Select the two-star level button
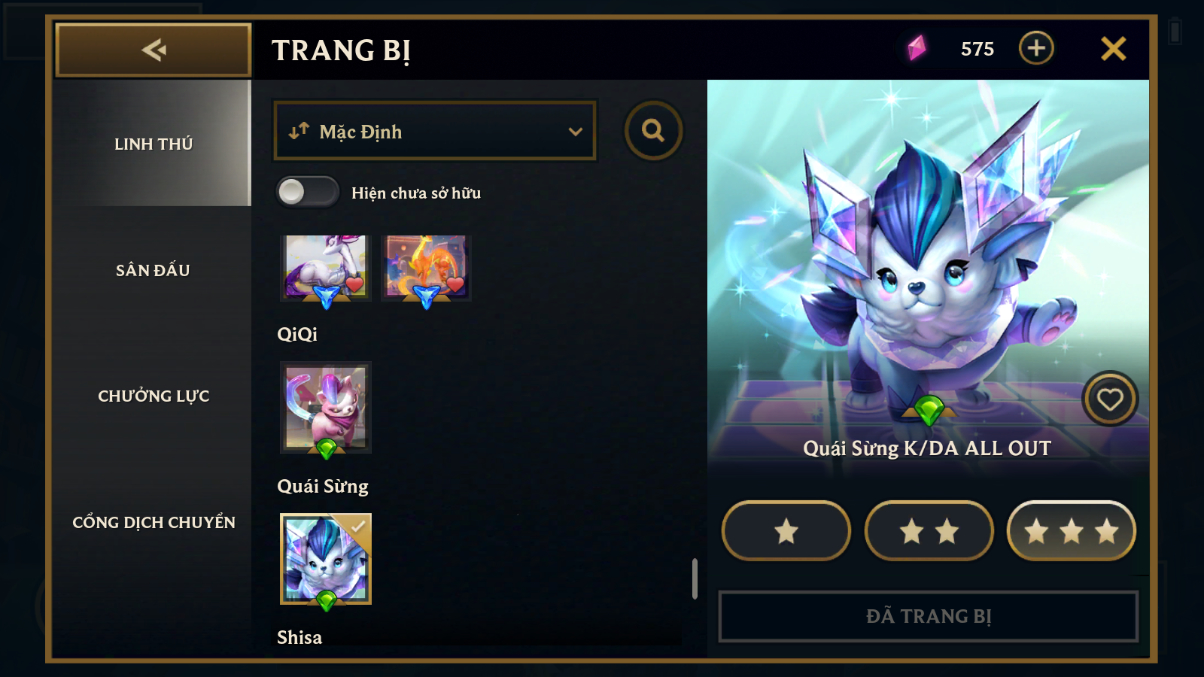 point(929,531)
